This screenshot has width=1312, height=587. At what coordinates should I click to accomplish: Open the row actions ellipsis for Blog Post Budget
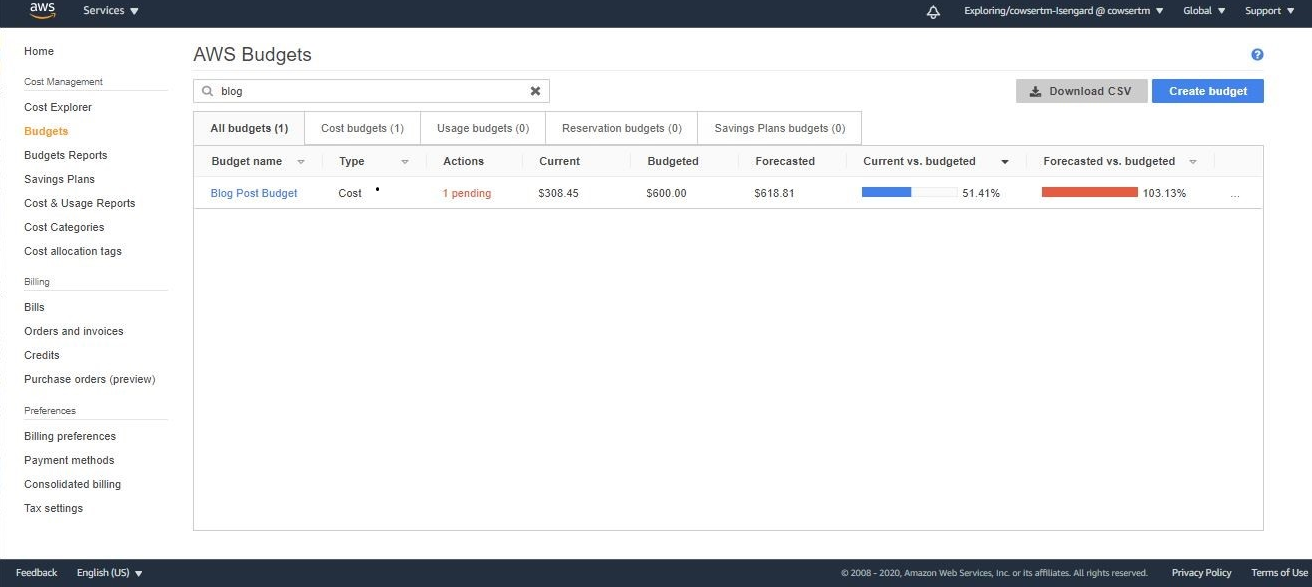pyautogui.click(x=1235, y=193)
